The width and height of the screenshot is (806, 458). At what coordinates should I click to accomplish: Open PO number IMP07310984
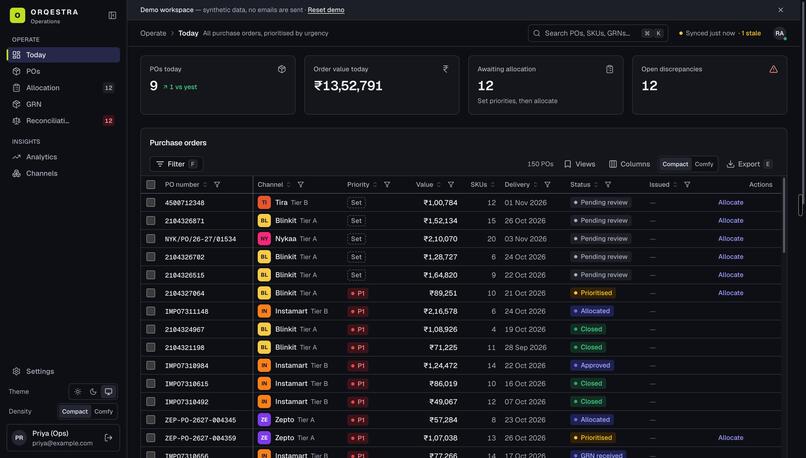pos(187,365)
